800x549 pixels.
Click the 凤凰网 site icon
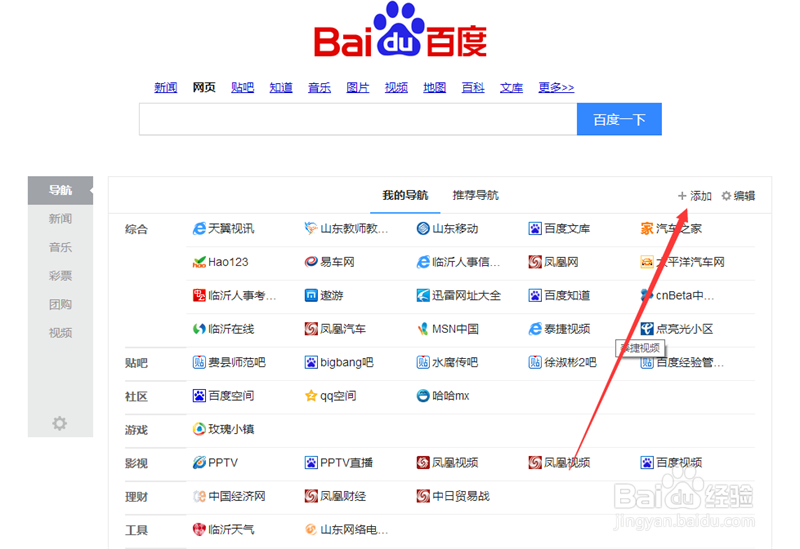pos(535,262)
